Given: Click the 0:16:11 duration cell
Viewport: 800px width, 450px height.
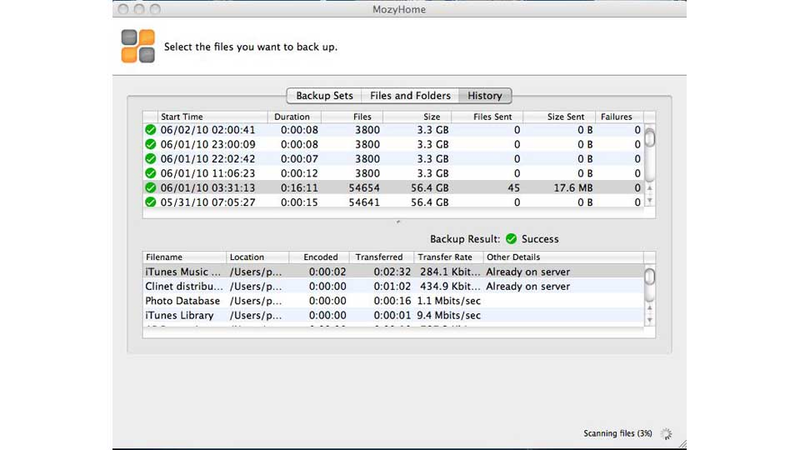Looking at the screenshot, I should [299, 188].
